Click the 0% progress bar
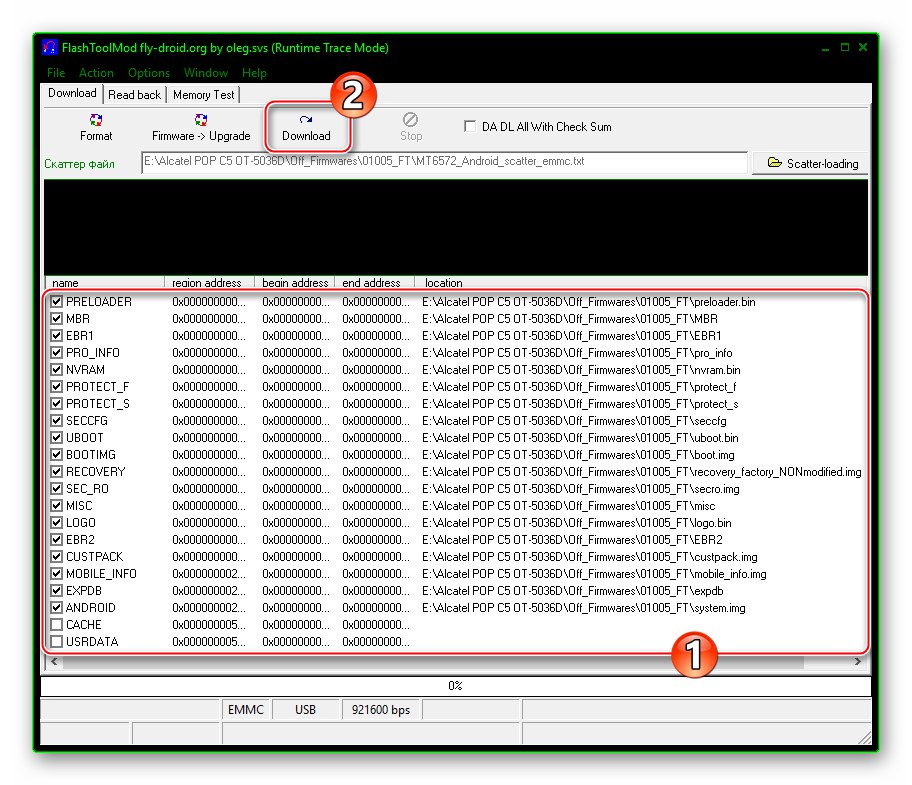Viewport: 912px width, 785px height. point(455,686)
